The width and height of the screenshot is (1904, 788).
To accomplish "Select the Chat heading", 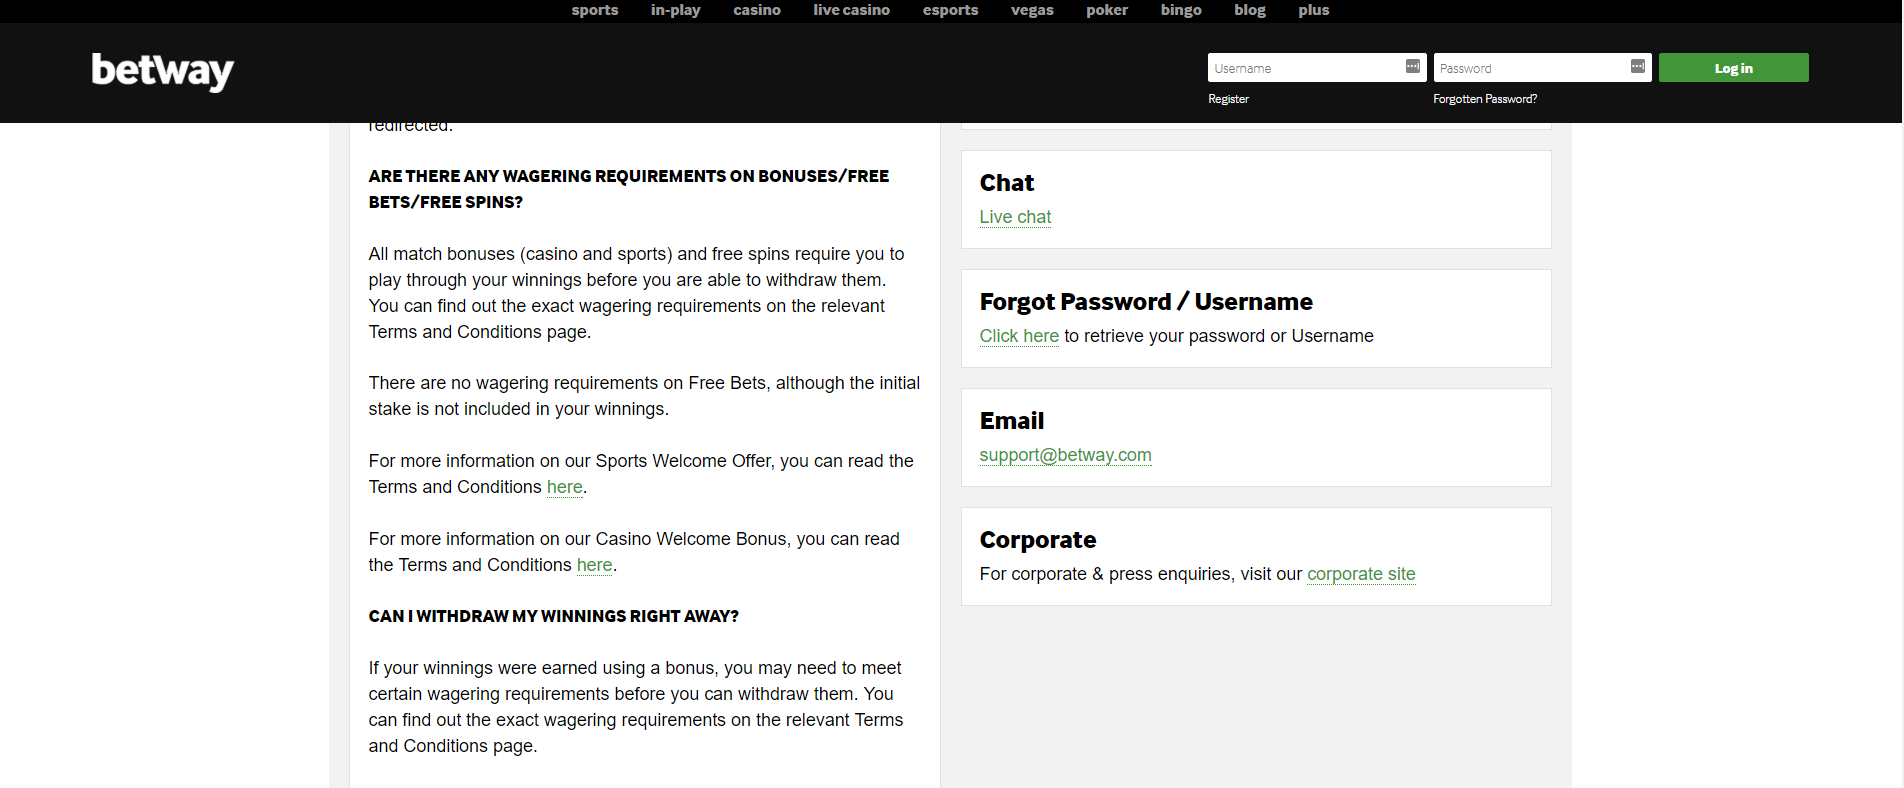I will coord(1007,183).
